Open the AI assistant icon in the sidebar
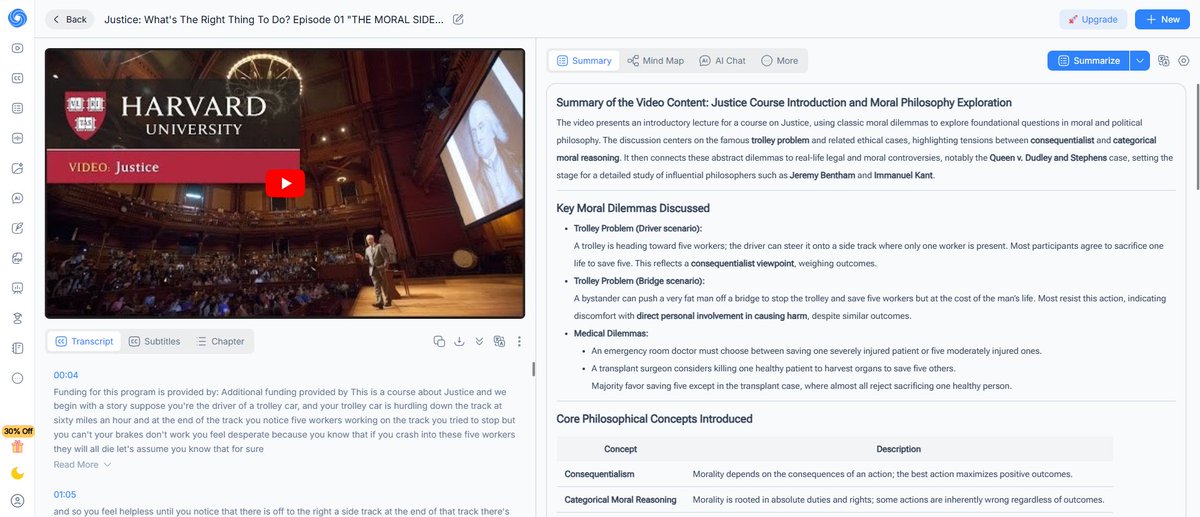The width and height of the screenshot is (1200, 517). (17, 198)
